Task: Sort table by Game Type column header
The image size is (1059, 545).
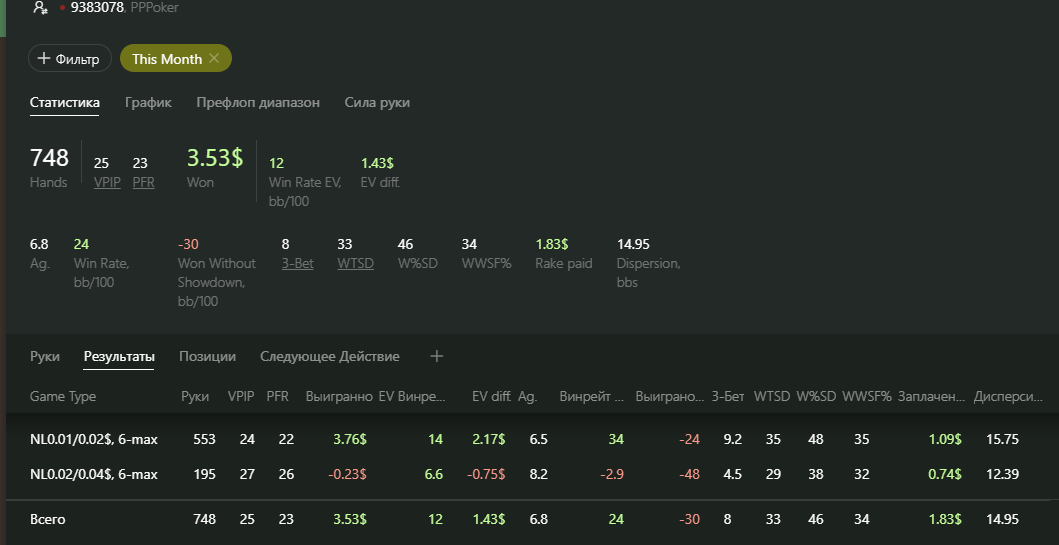Action: [63, 396]
